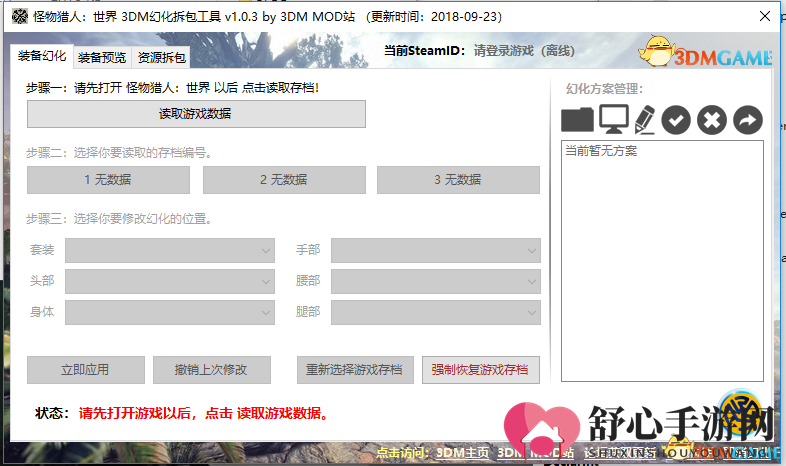Click the pencil edit scheme icon
786x466 pixels.
pos(645,120)
